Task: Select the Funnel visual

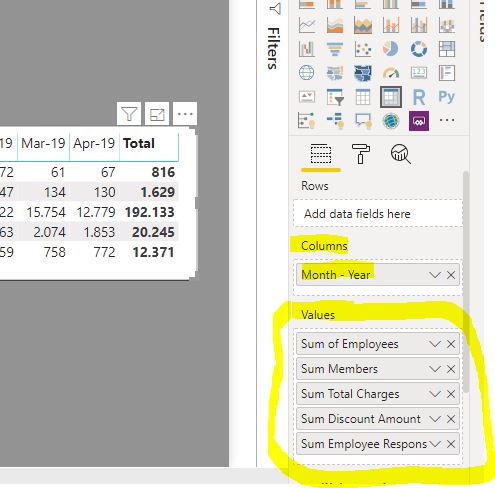Action: point(335,49)
